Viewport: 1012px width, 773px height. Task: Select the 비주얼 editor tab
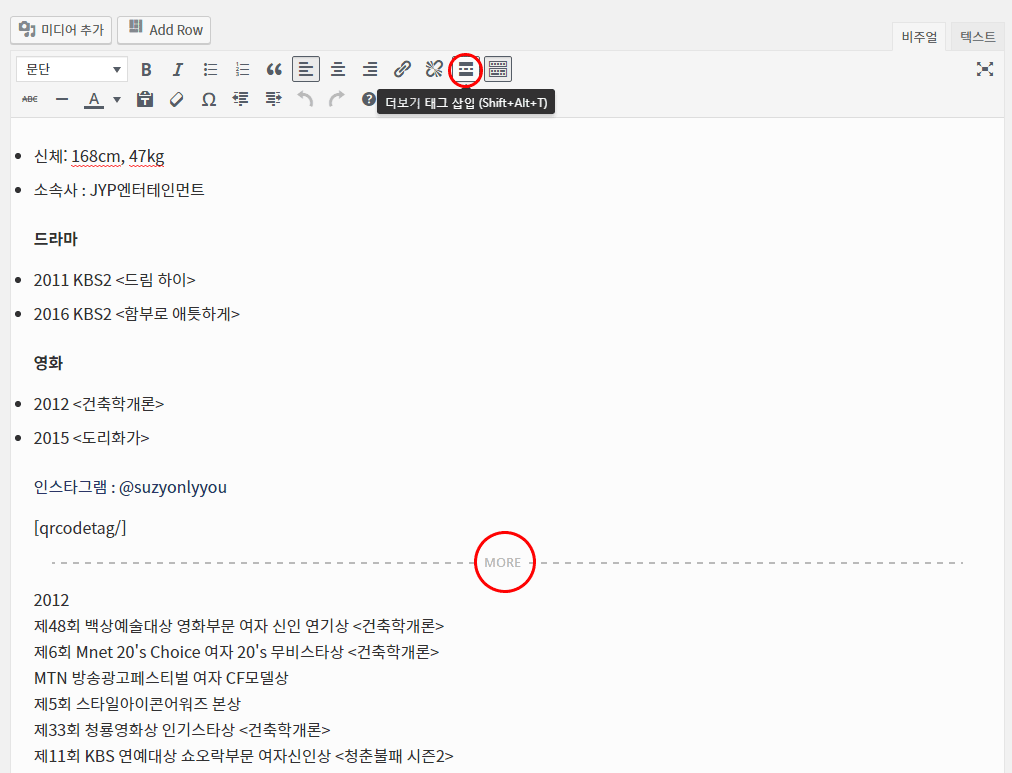coord(919,37)
